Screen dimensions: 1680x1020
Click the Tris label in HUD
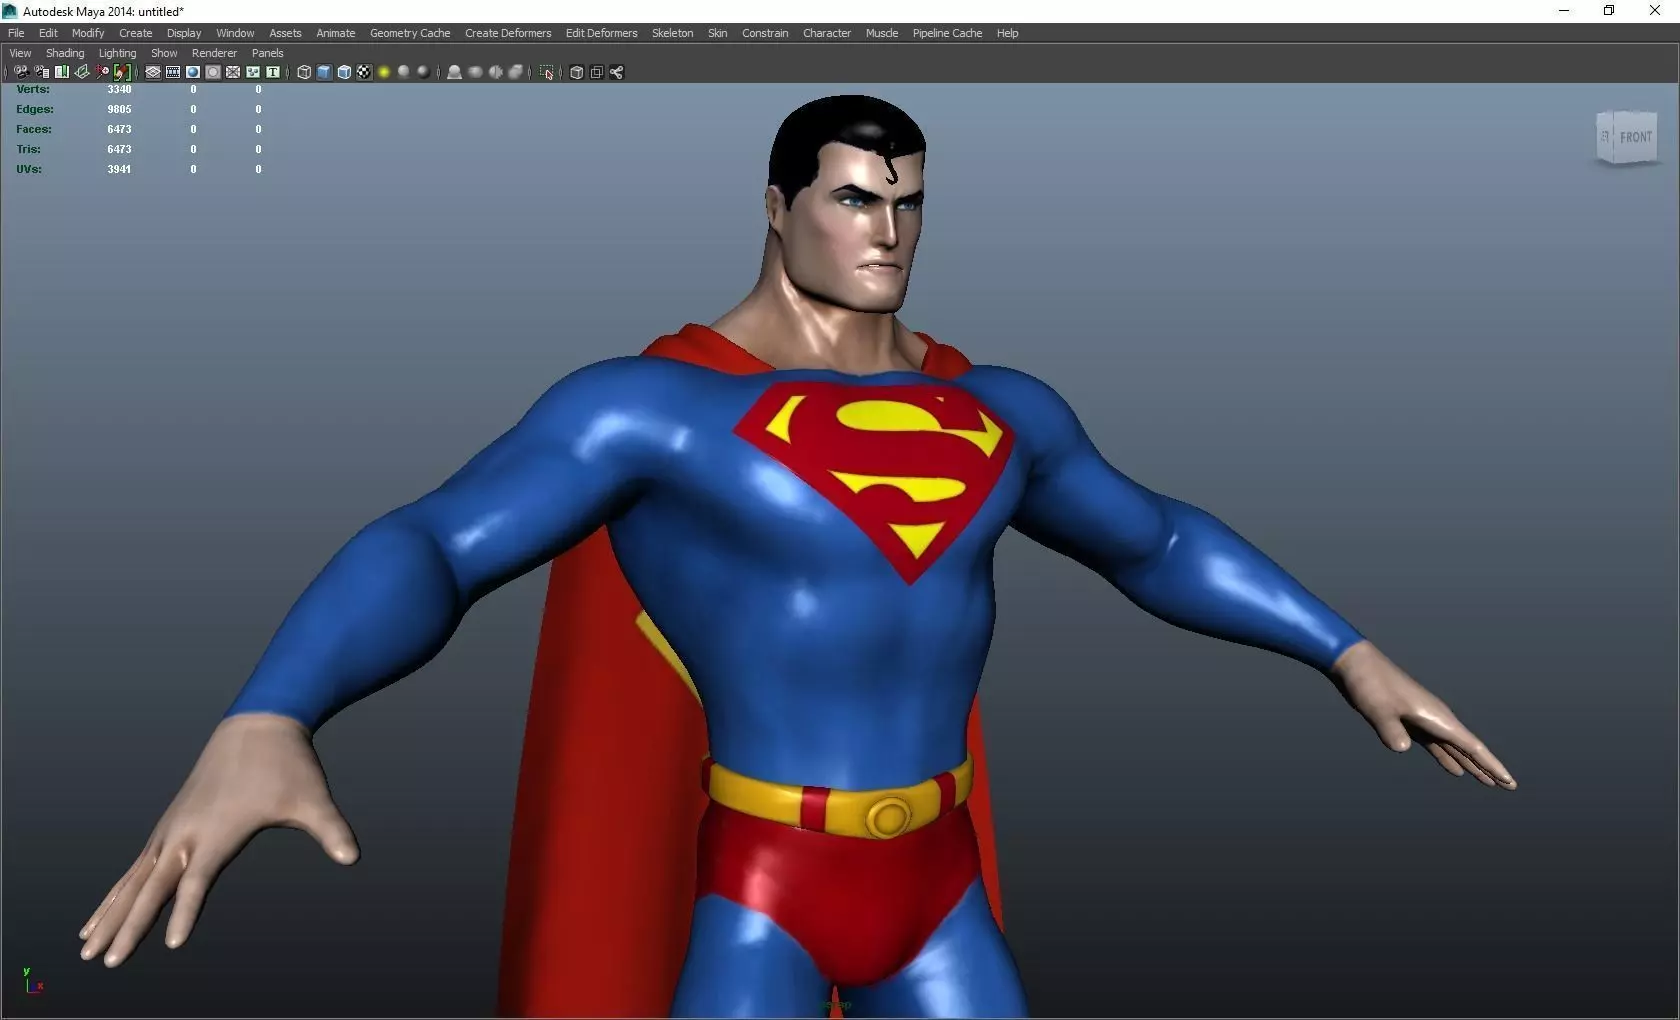tap(28, 149)
